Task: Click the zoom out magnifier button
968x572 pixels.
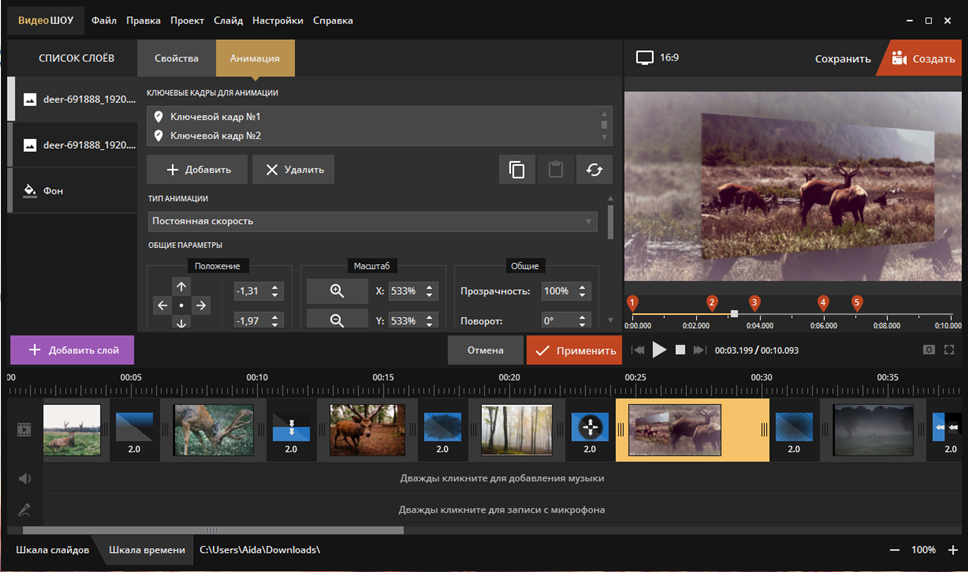Action: click(x=337, y=321)
